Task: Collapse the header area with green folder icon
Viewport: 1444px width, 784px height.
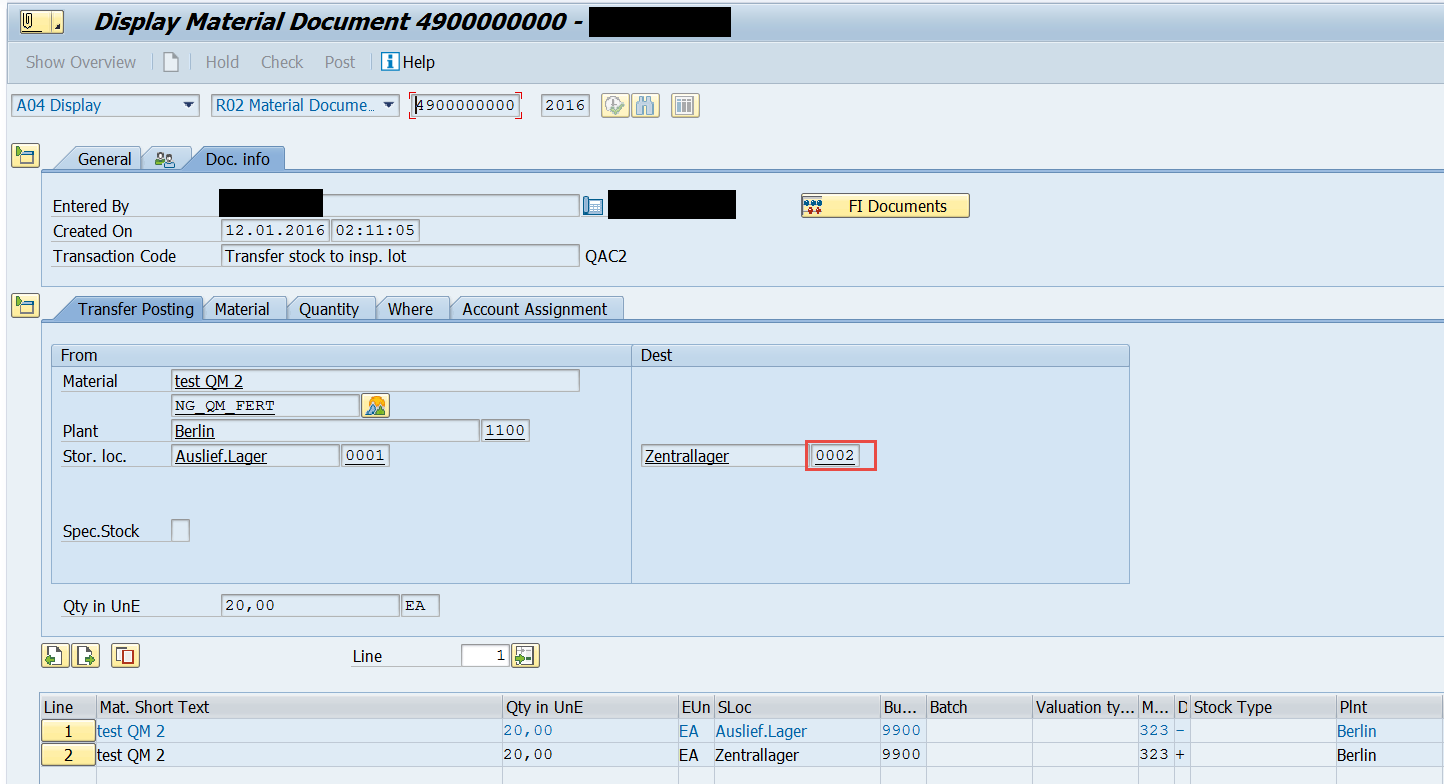Action: 25,156
